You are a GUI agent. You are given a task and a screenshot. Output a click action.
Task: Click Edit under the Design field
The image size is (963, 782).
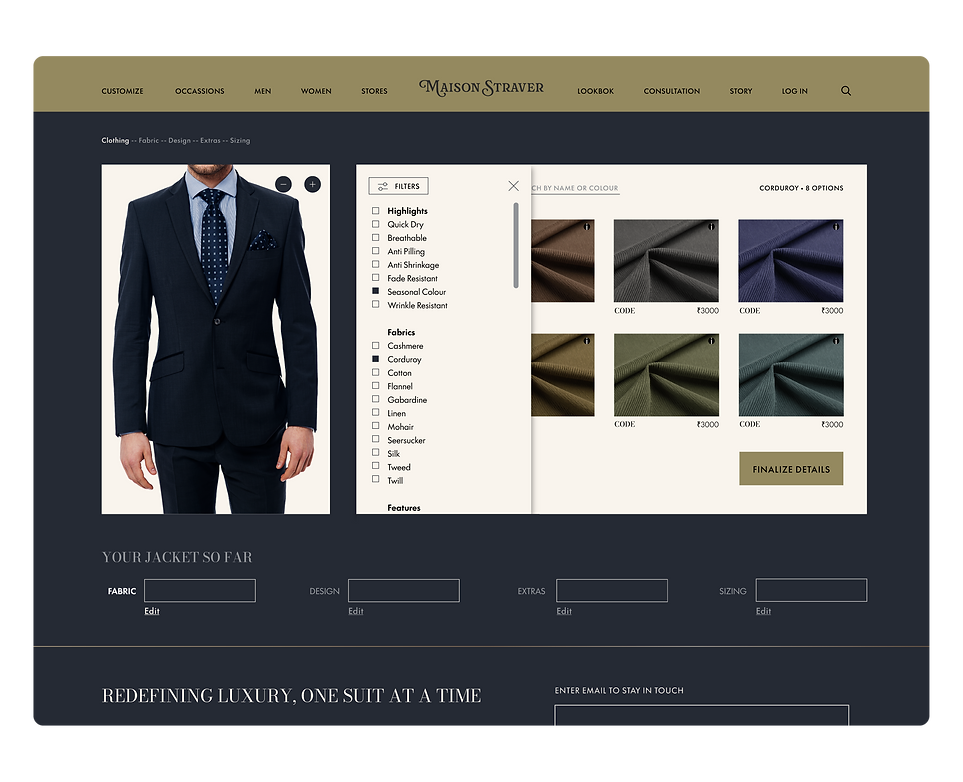[356, 611]
